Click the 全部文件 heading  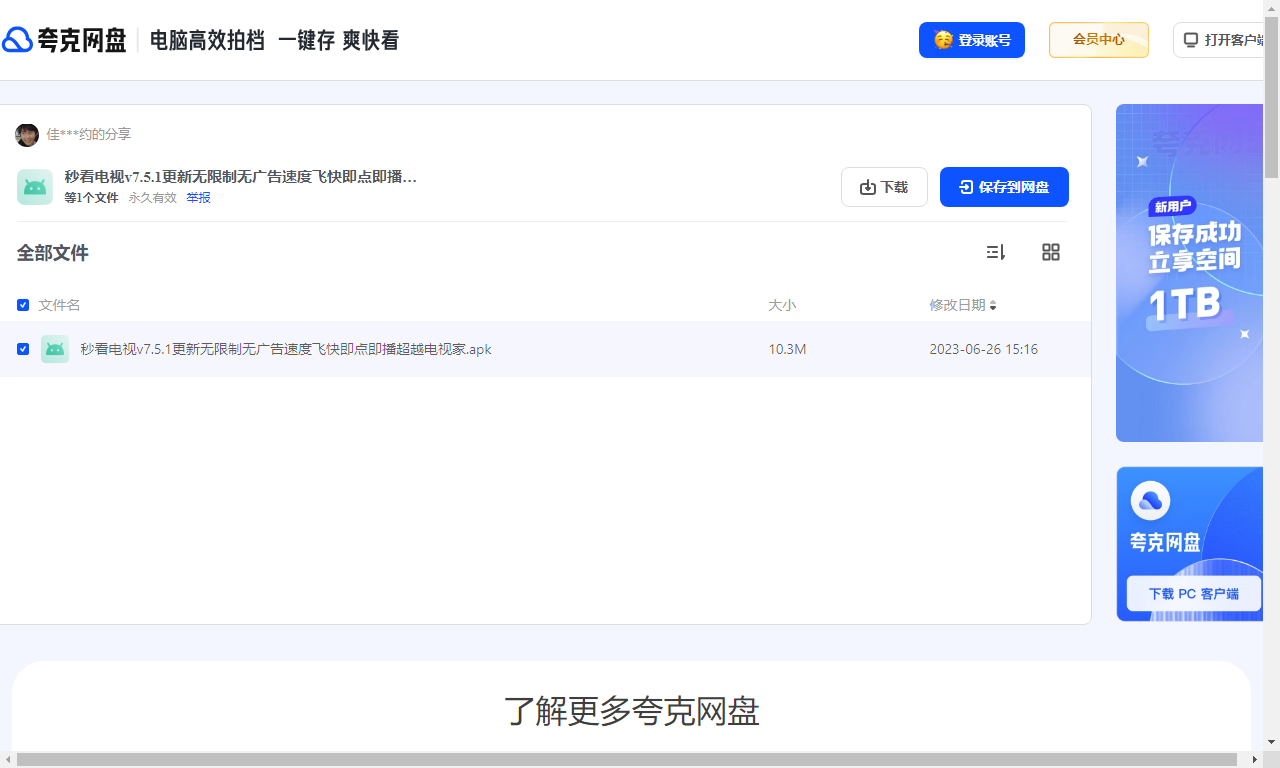coord(53,253)
